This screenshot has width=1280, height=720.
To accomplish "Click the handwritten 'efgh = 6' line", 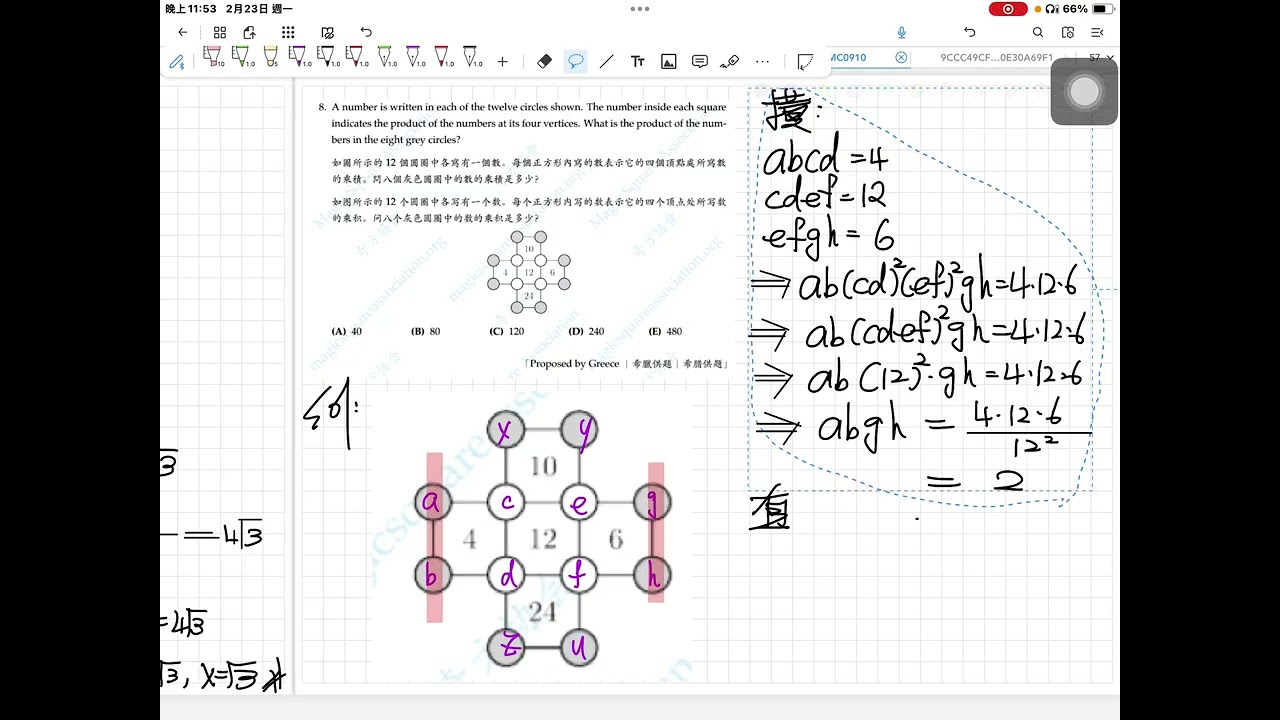I will point(828,236).
